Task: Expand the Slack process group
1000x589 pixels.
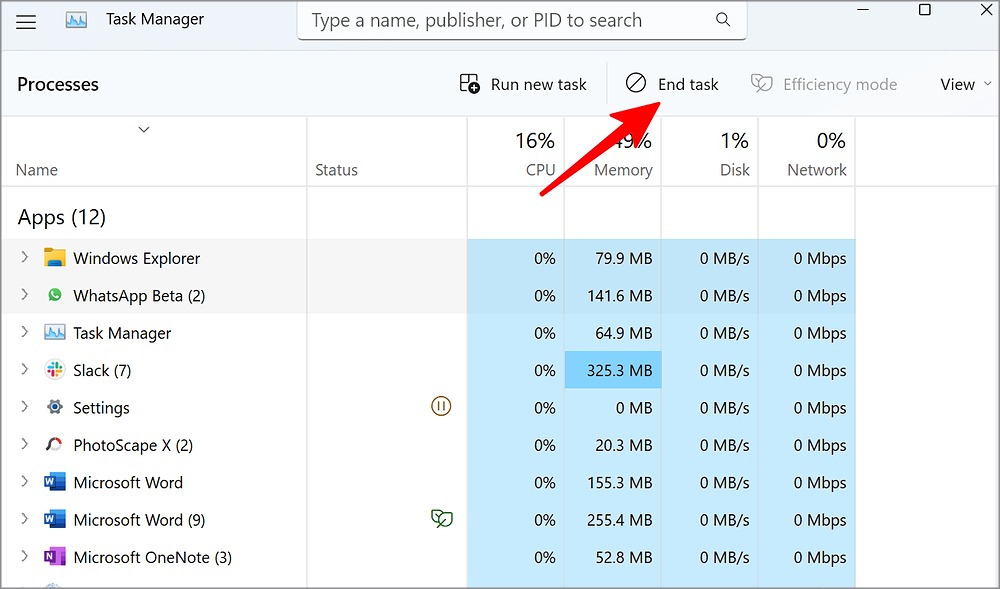Action: point(25,370)
